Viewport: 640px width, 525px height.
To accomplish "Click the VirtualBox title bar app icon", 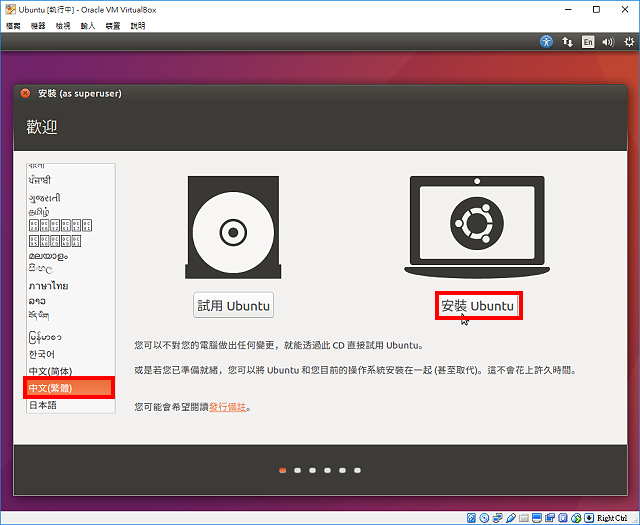I will [x=10, y=9].
